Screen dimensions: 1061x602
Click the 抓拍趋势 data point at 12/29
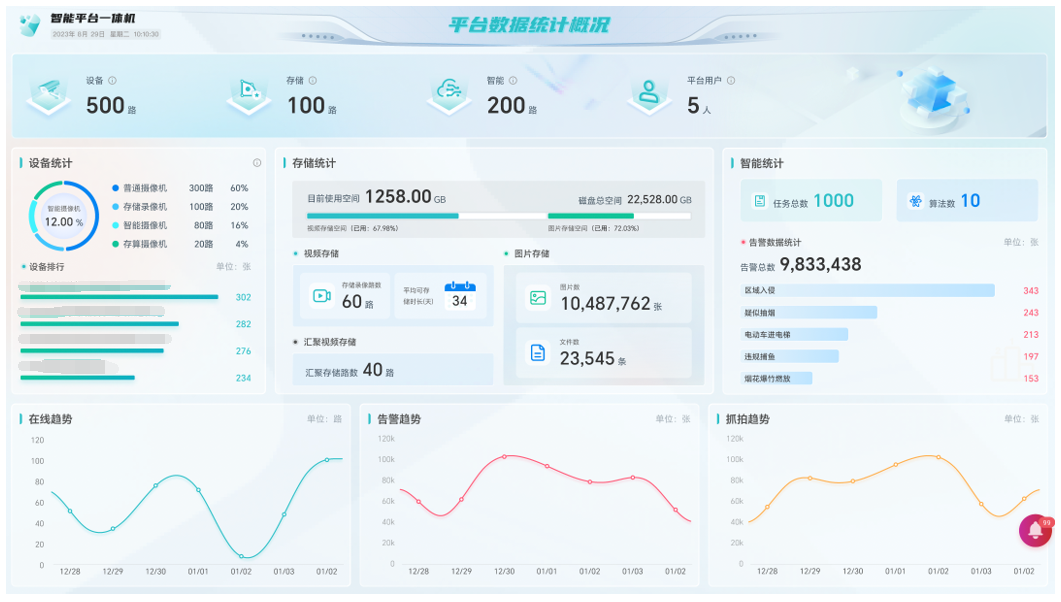pos(810,478)
